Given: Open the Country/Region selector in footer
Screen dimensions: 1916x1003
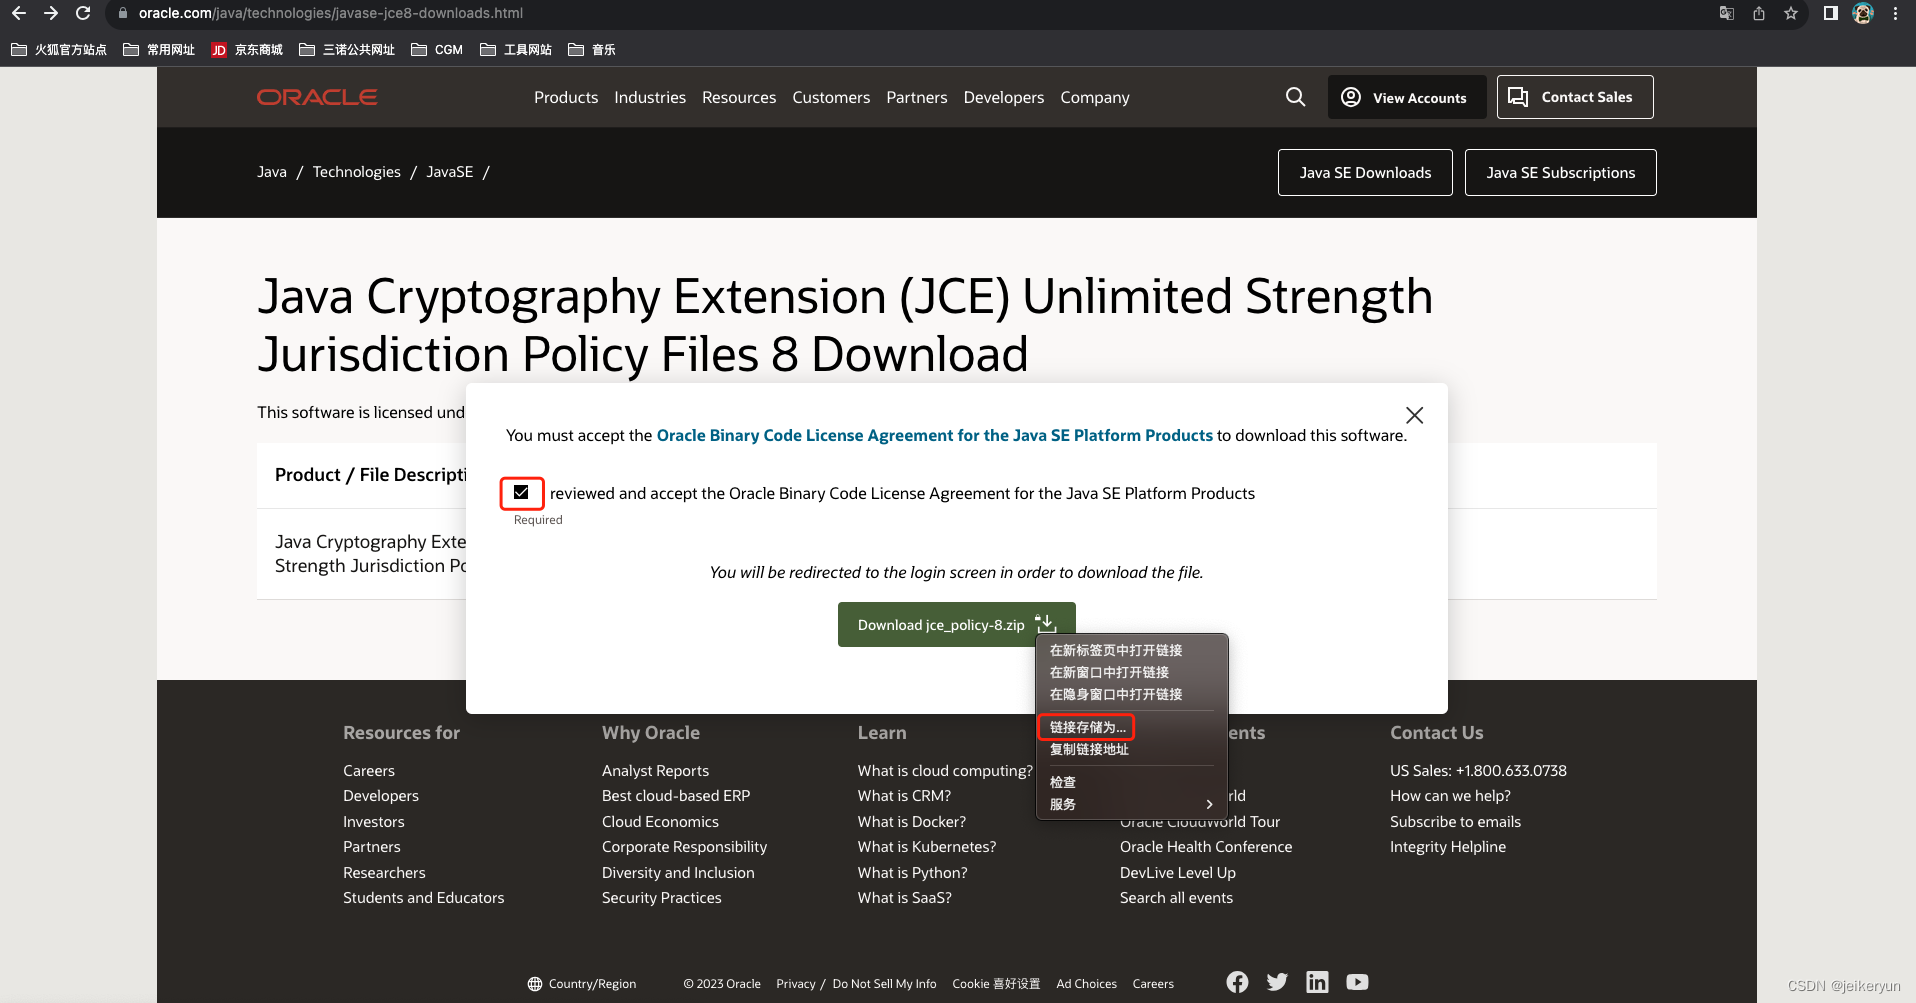Looking at the screenshot, I should click(x=582, y=983).
